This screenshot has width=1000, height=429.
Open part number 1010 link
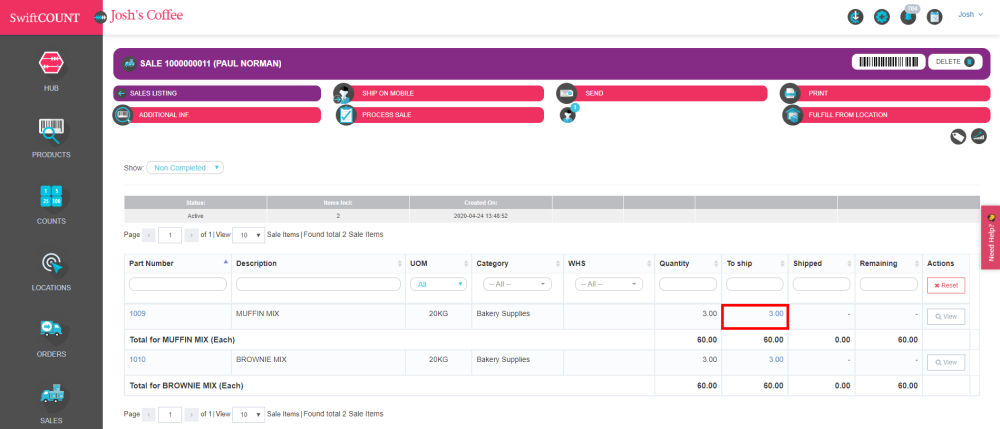[138, 360]
